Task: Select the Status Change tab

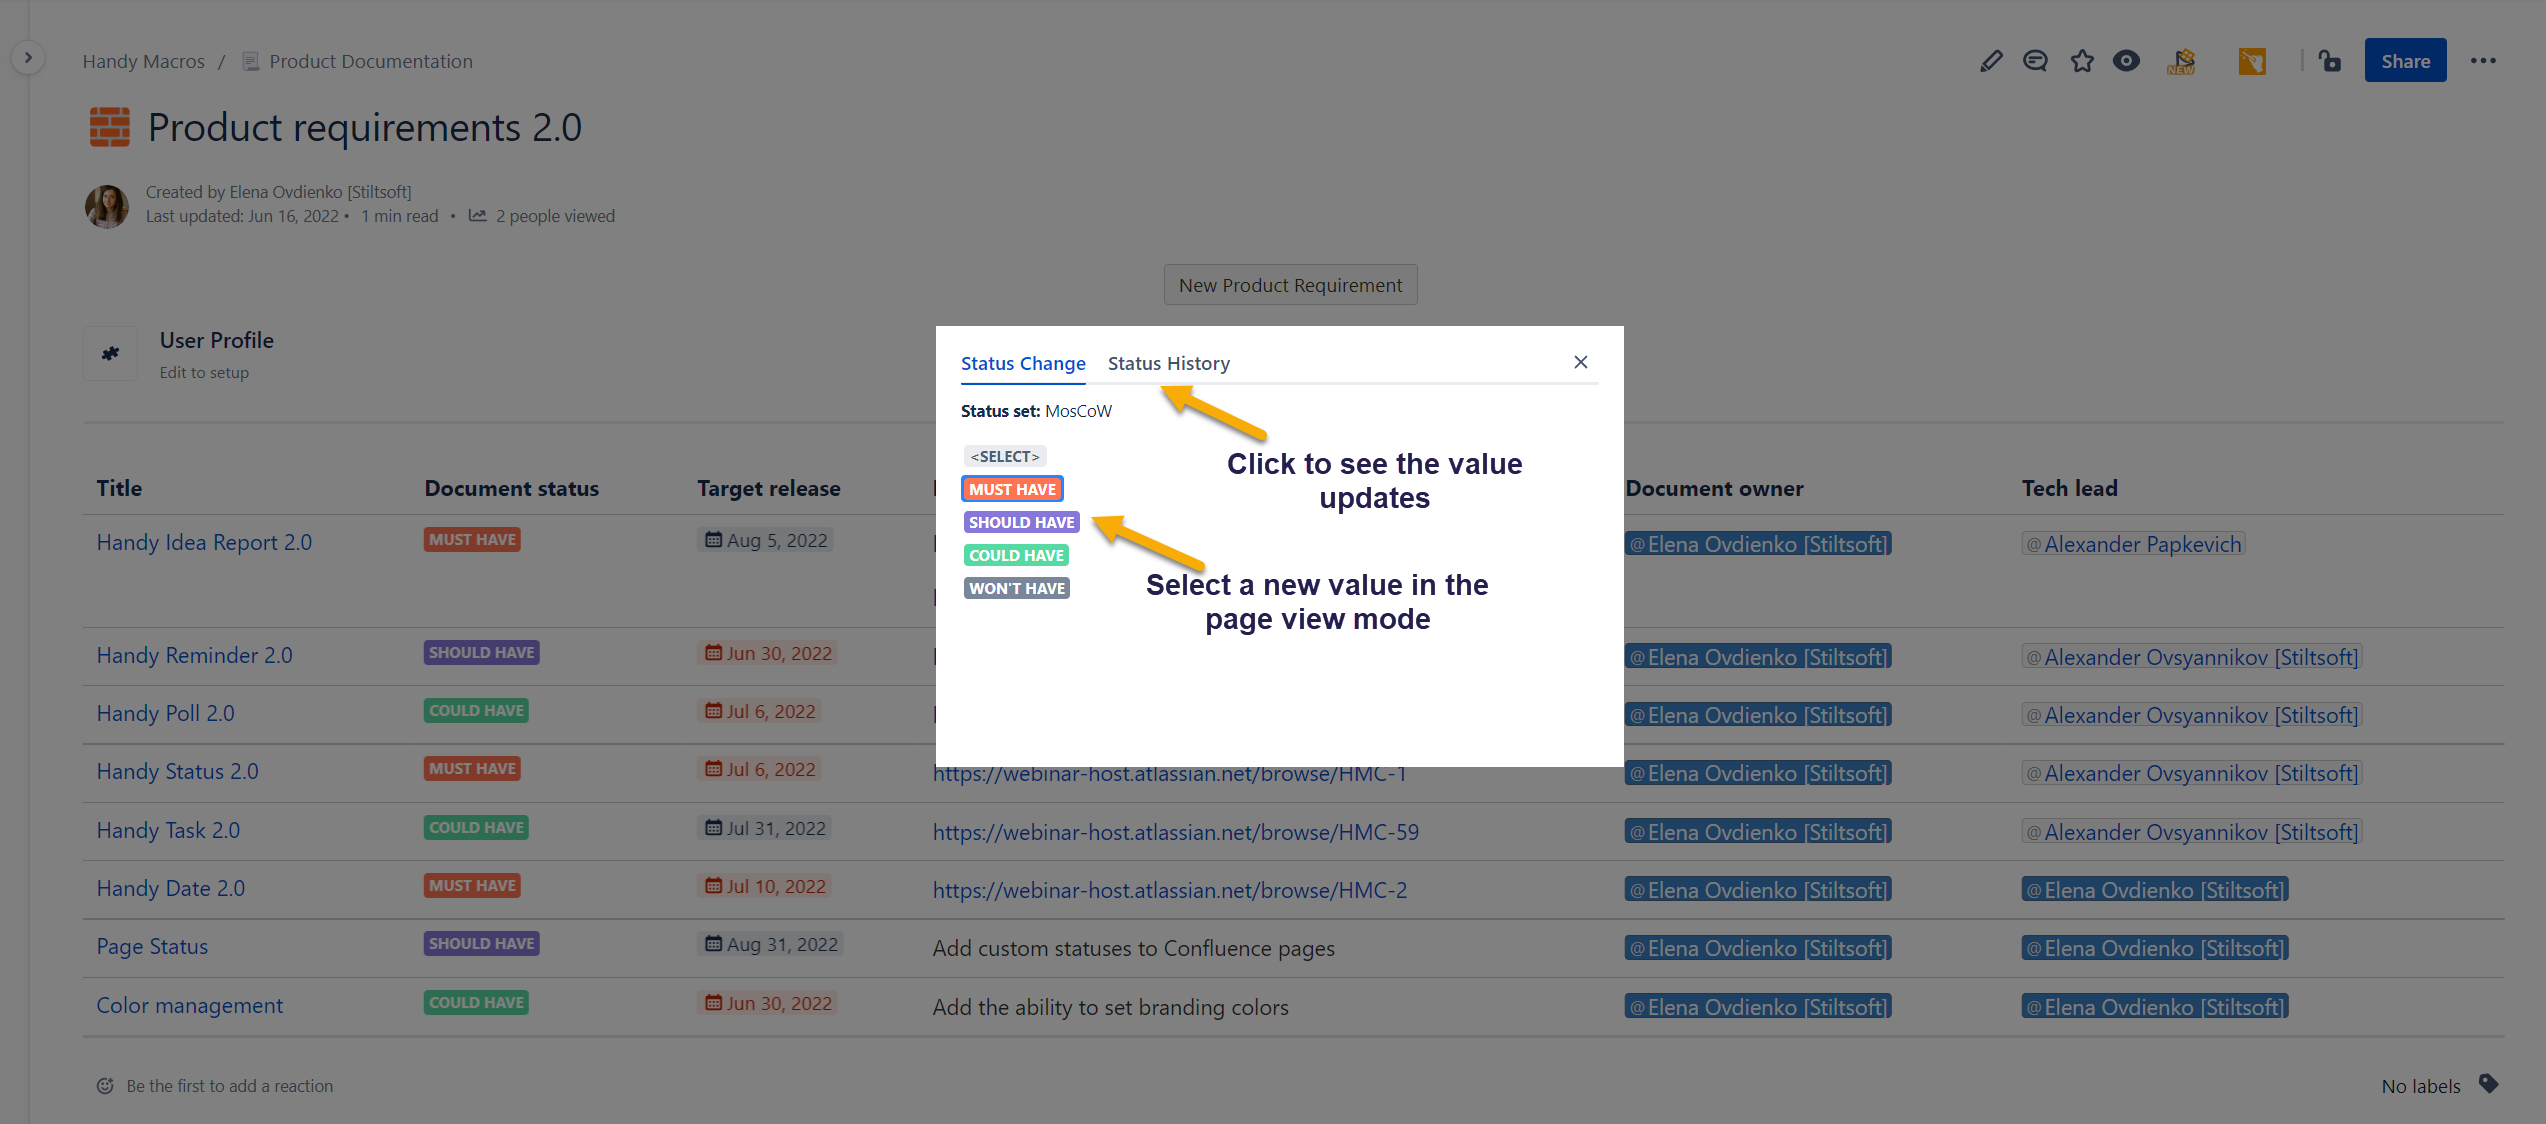Action: (x=1022, y=363)
